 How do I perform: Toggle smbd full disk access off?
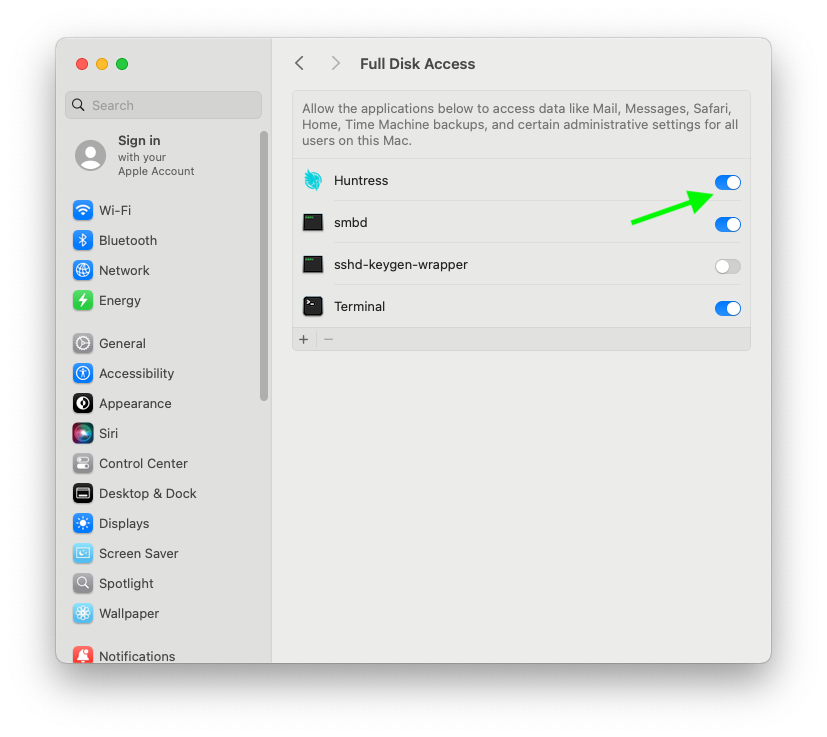[728, 224]
